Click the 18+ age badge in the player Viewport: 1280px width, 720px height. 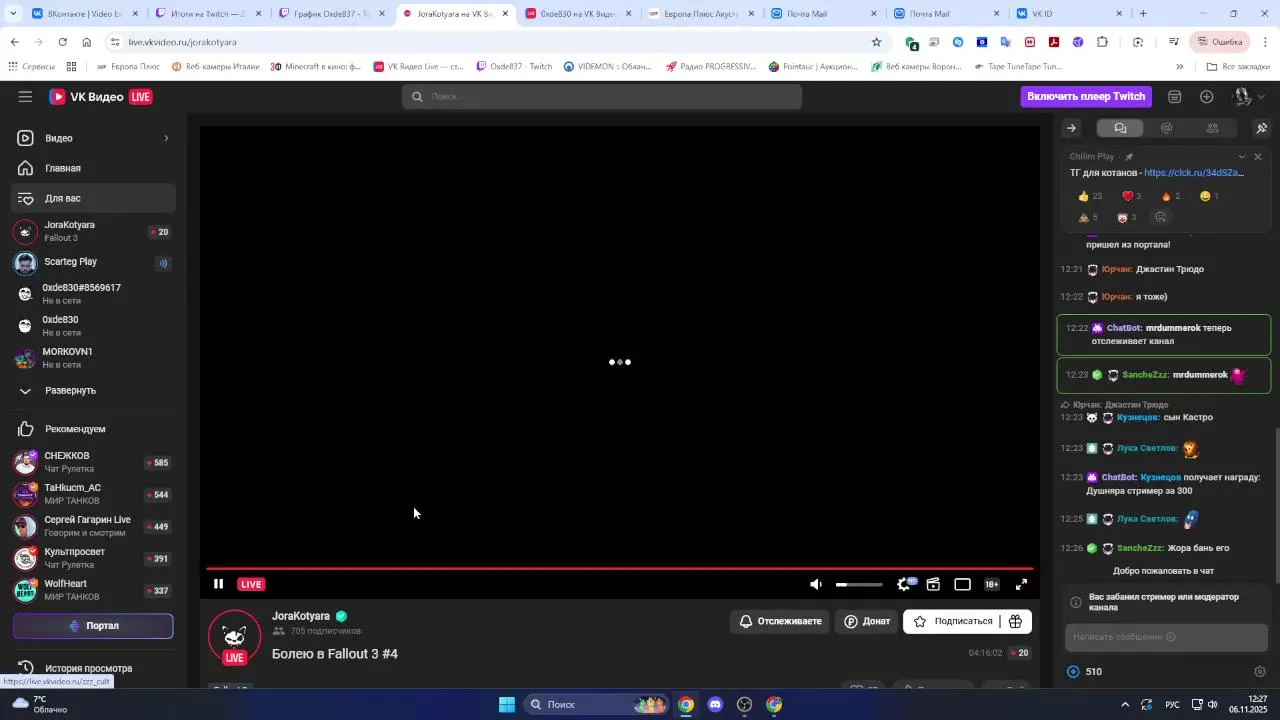[991, 584]
